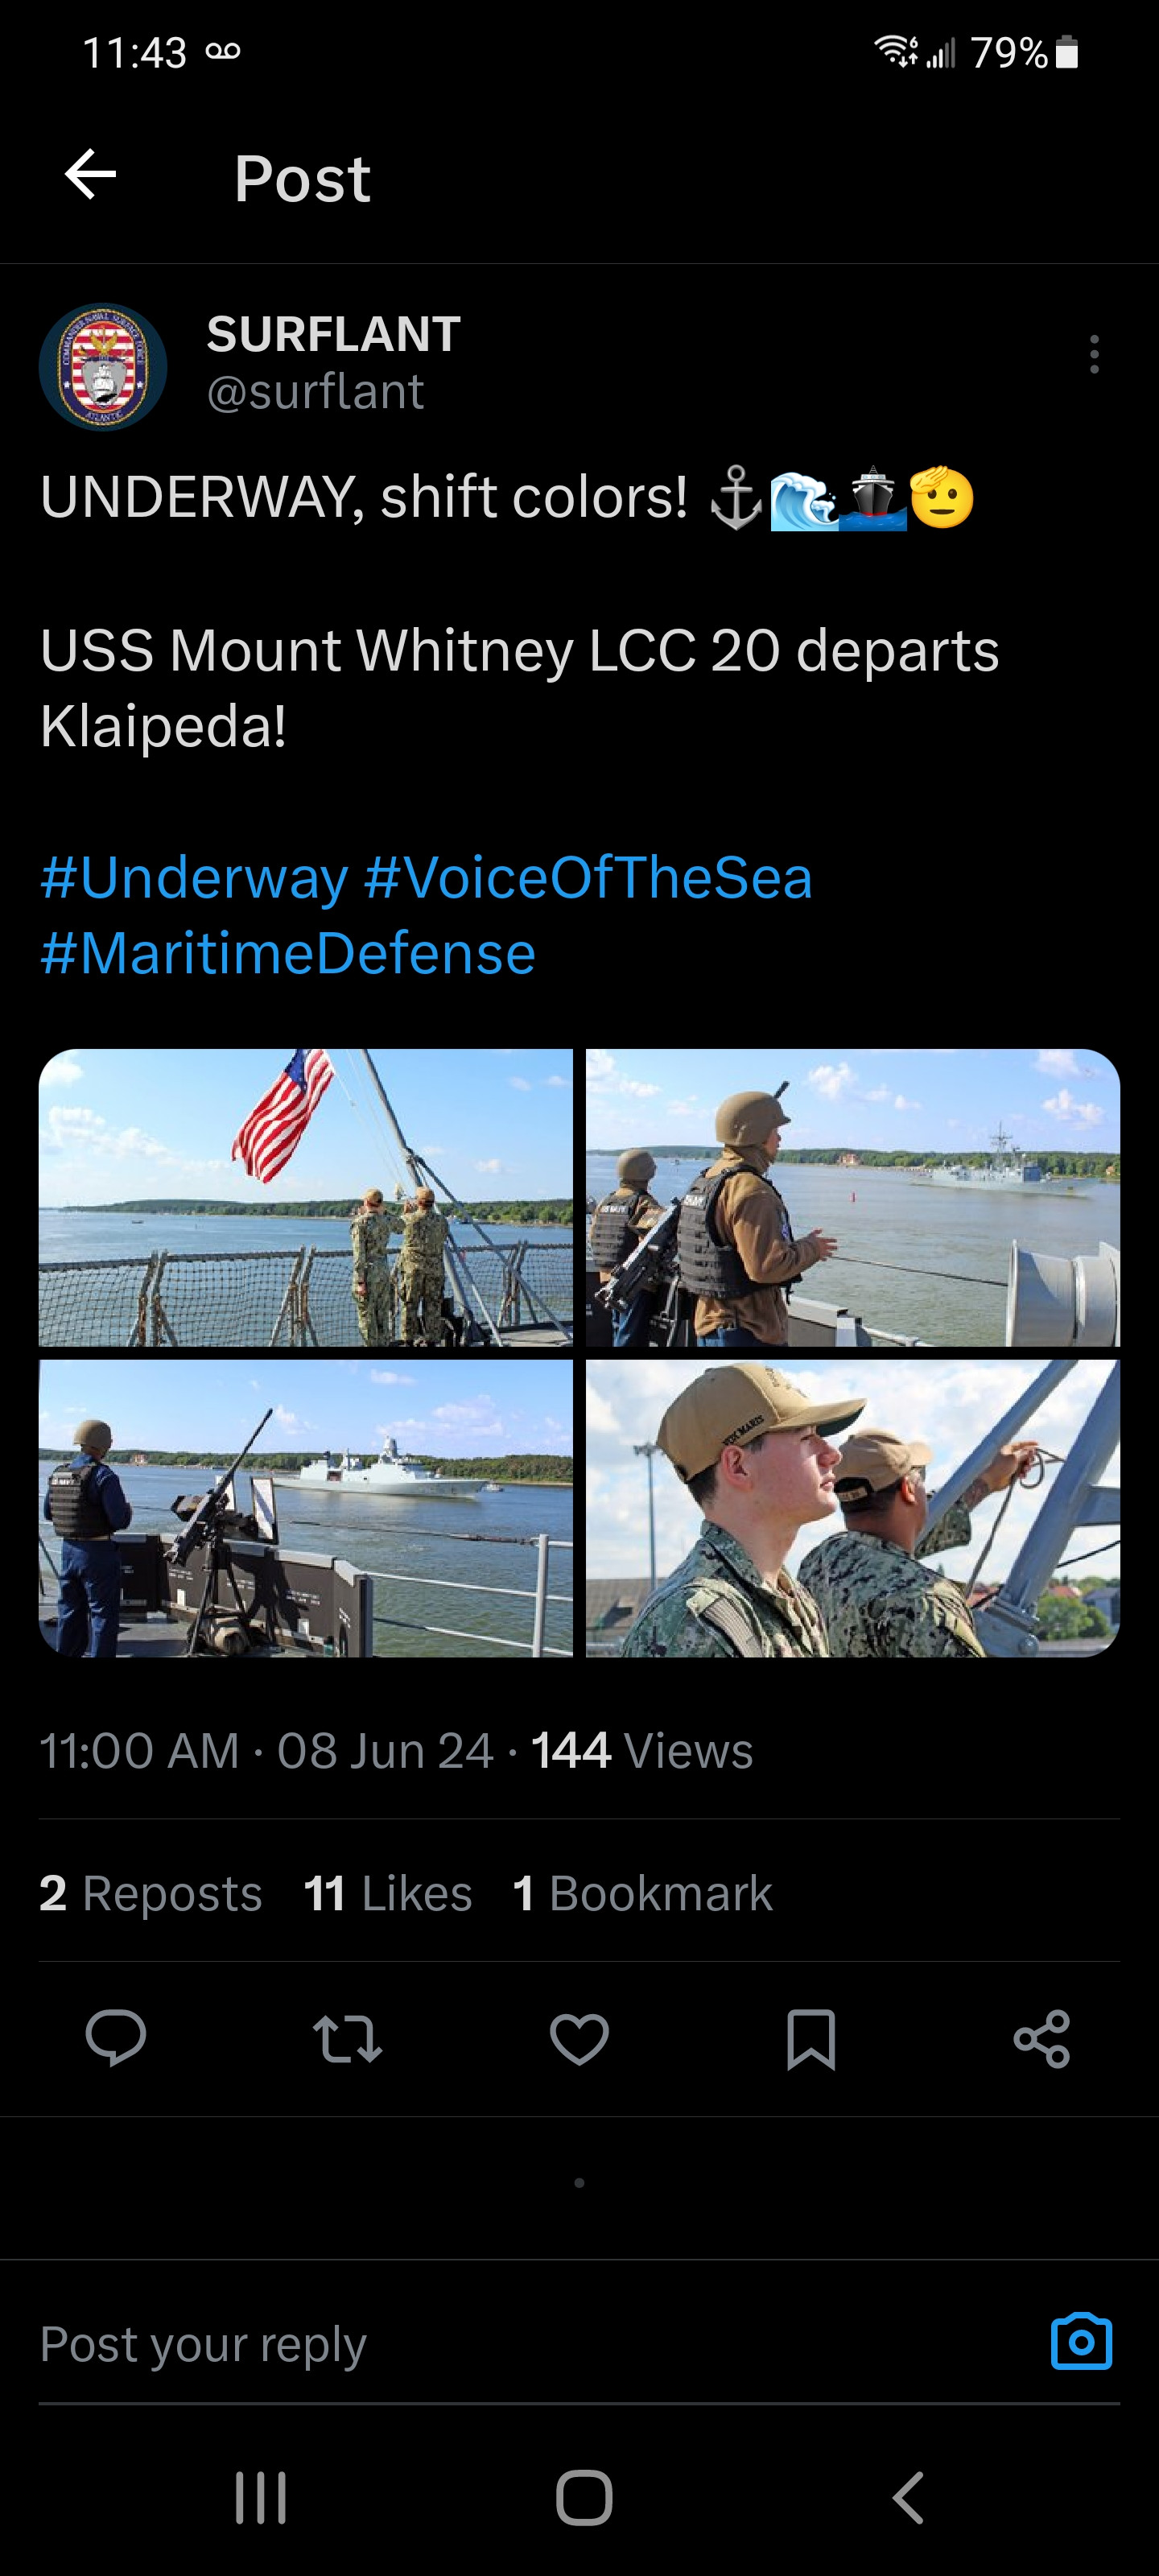This screenshot has width=1159, height=2576.
Task: Tap the camera icon in reply bar
Action: click(x=1081, y=2342)
